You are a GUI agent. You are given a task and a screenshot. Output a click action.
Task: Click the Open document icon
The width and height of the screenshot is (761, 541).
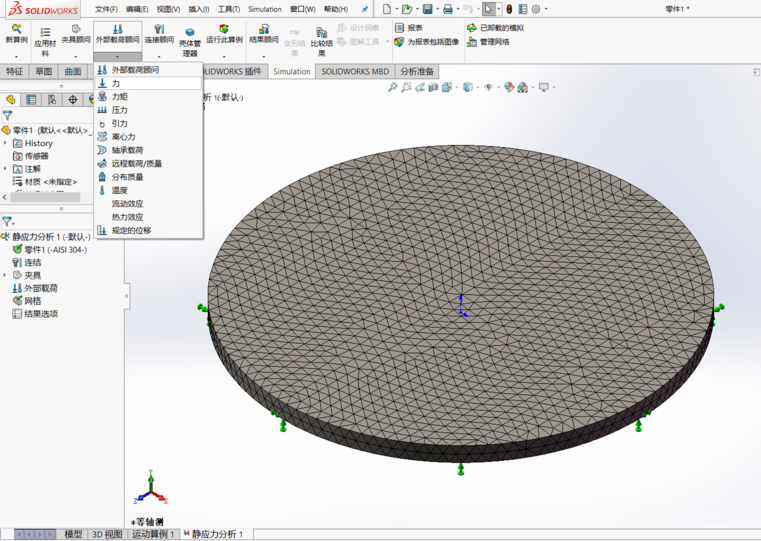407,9
